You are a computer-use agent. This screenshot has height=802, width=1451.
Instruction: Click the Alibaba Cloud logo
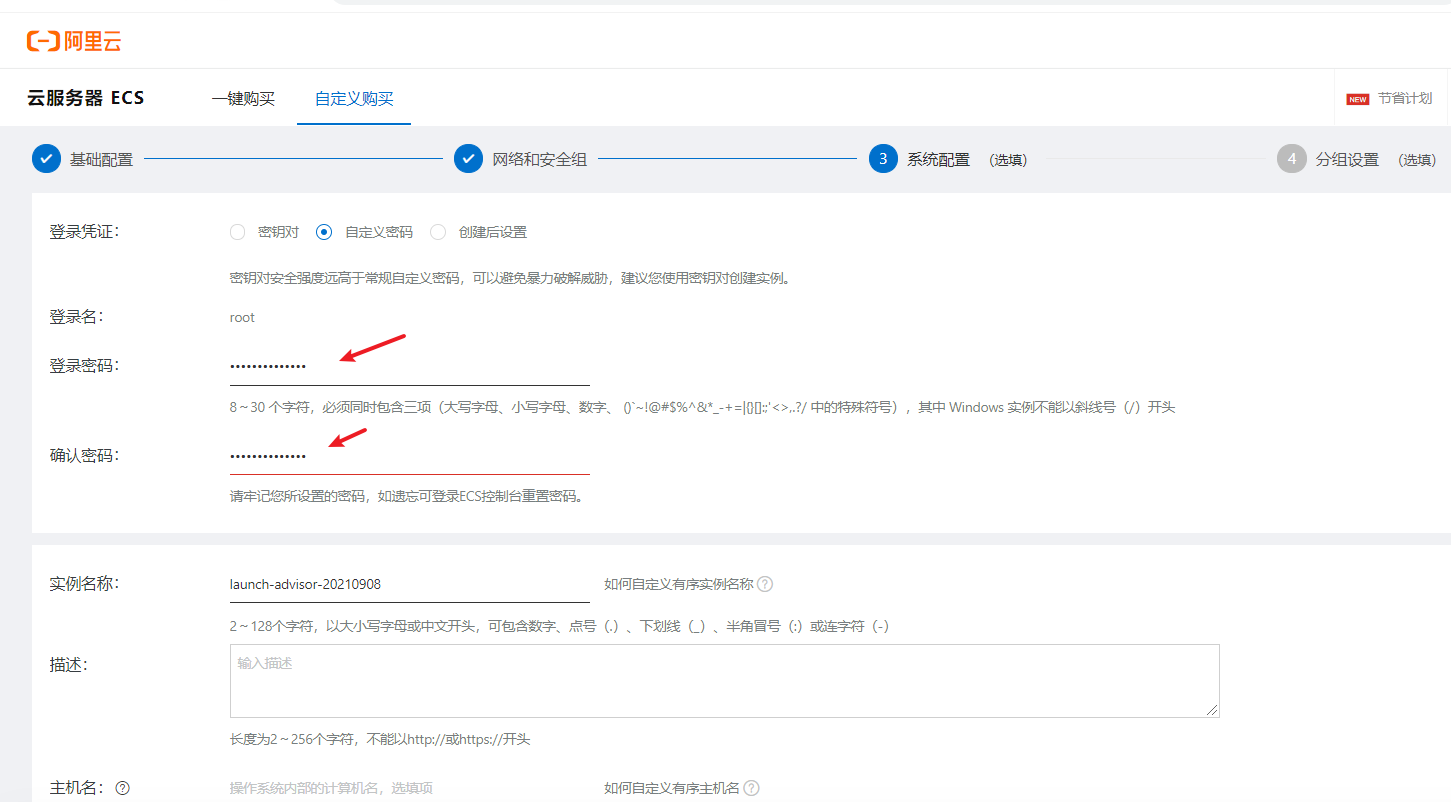tap(74, 40)
